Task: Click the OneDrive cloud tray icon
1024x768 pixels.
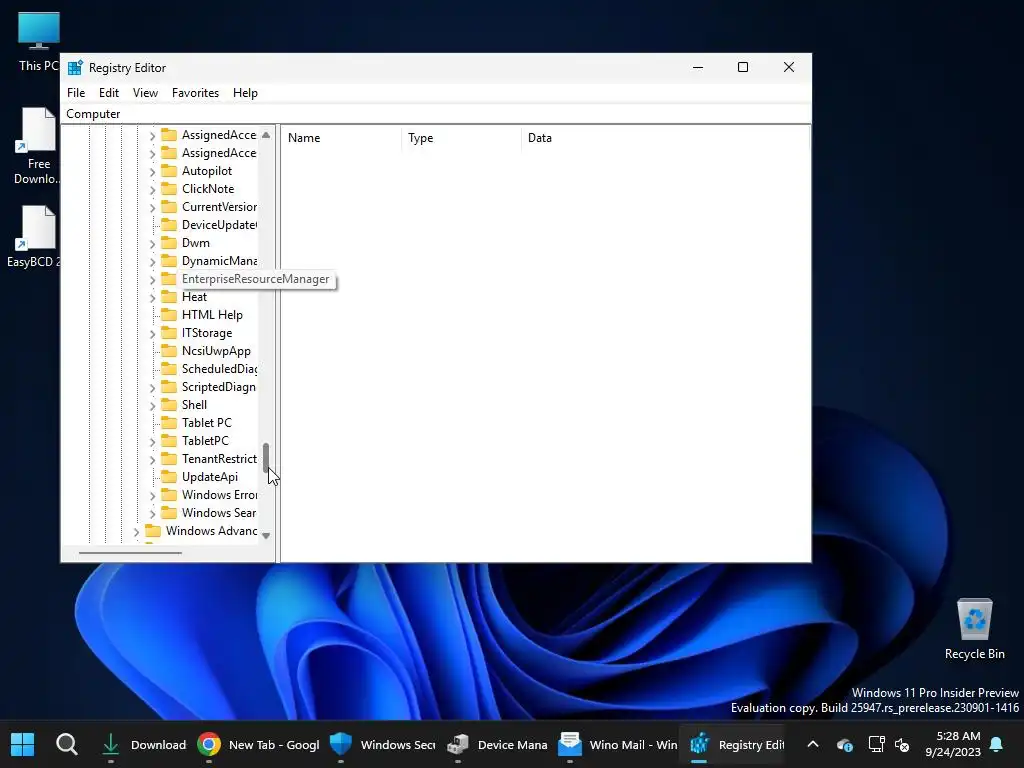Action: (844, 744)
